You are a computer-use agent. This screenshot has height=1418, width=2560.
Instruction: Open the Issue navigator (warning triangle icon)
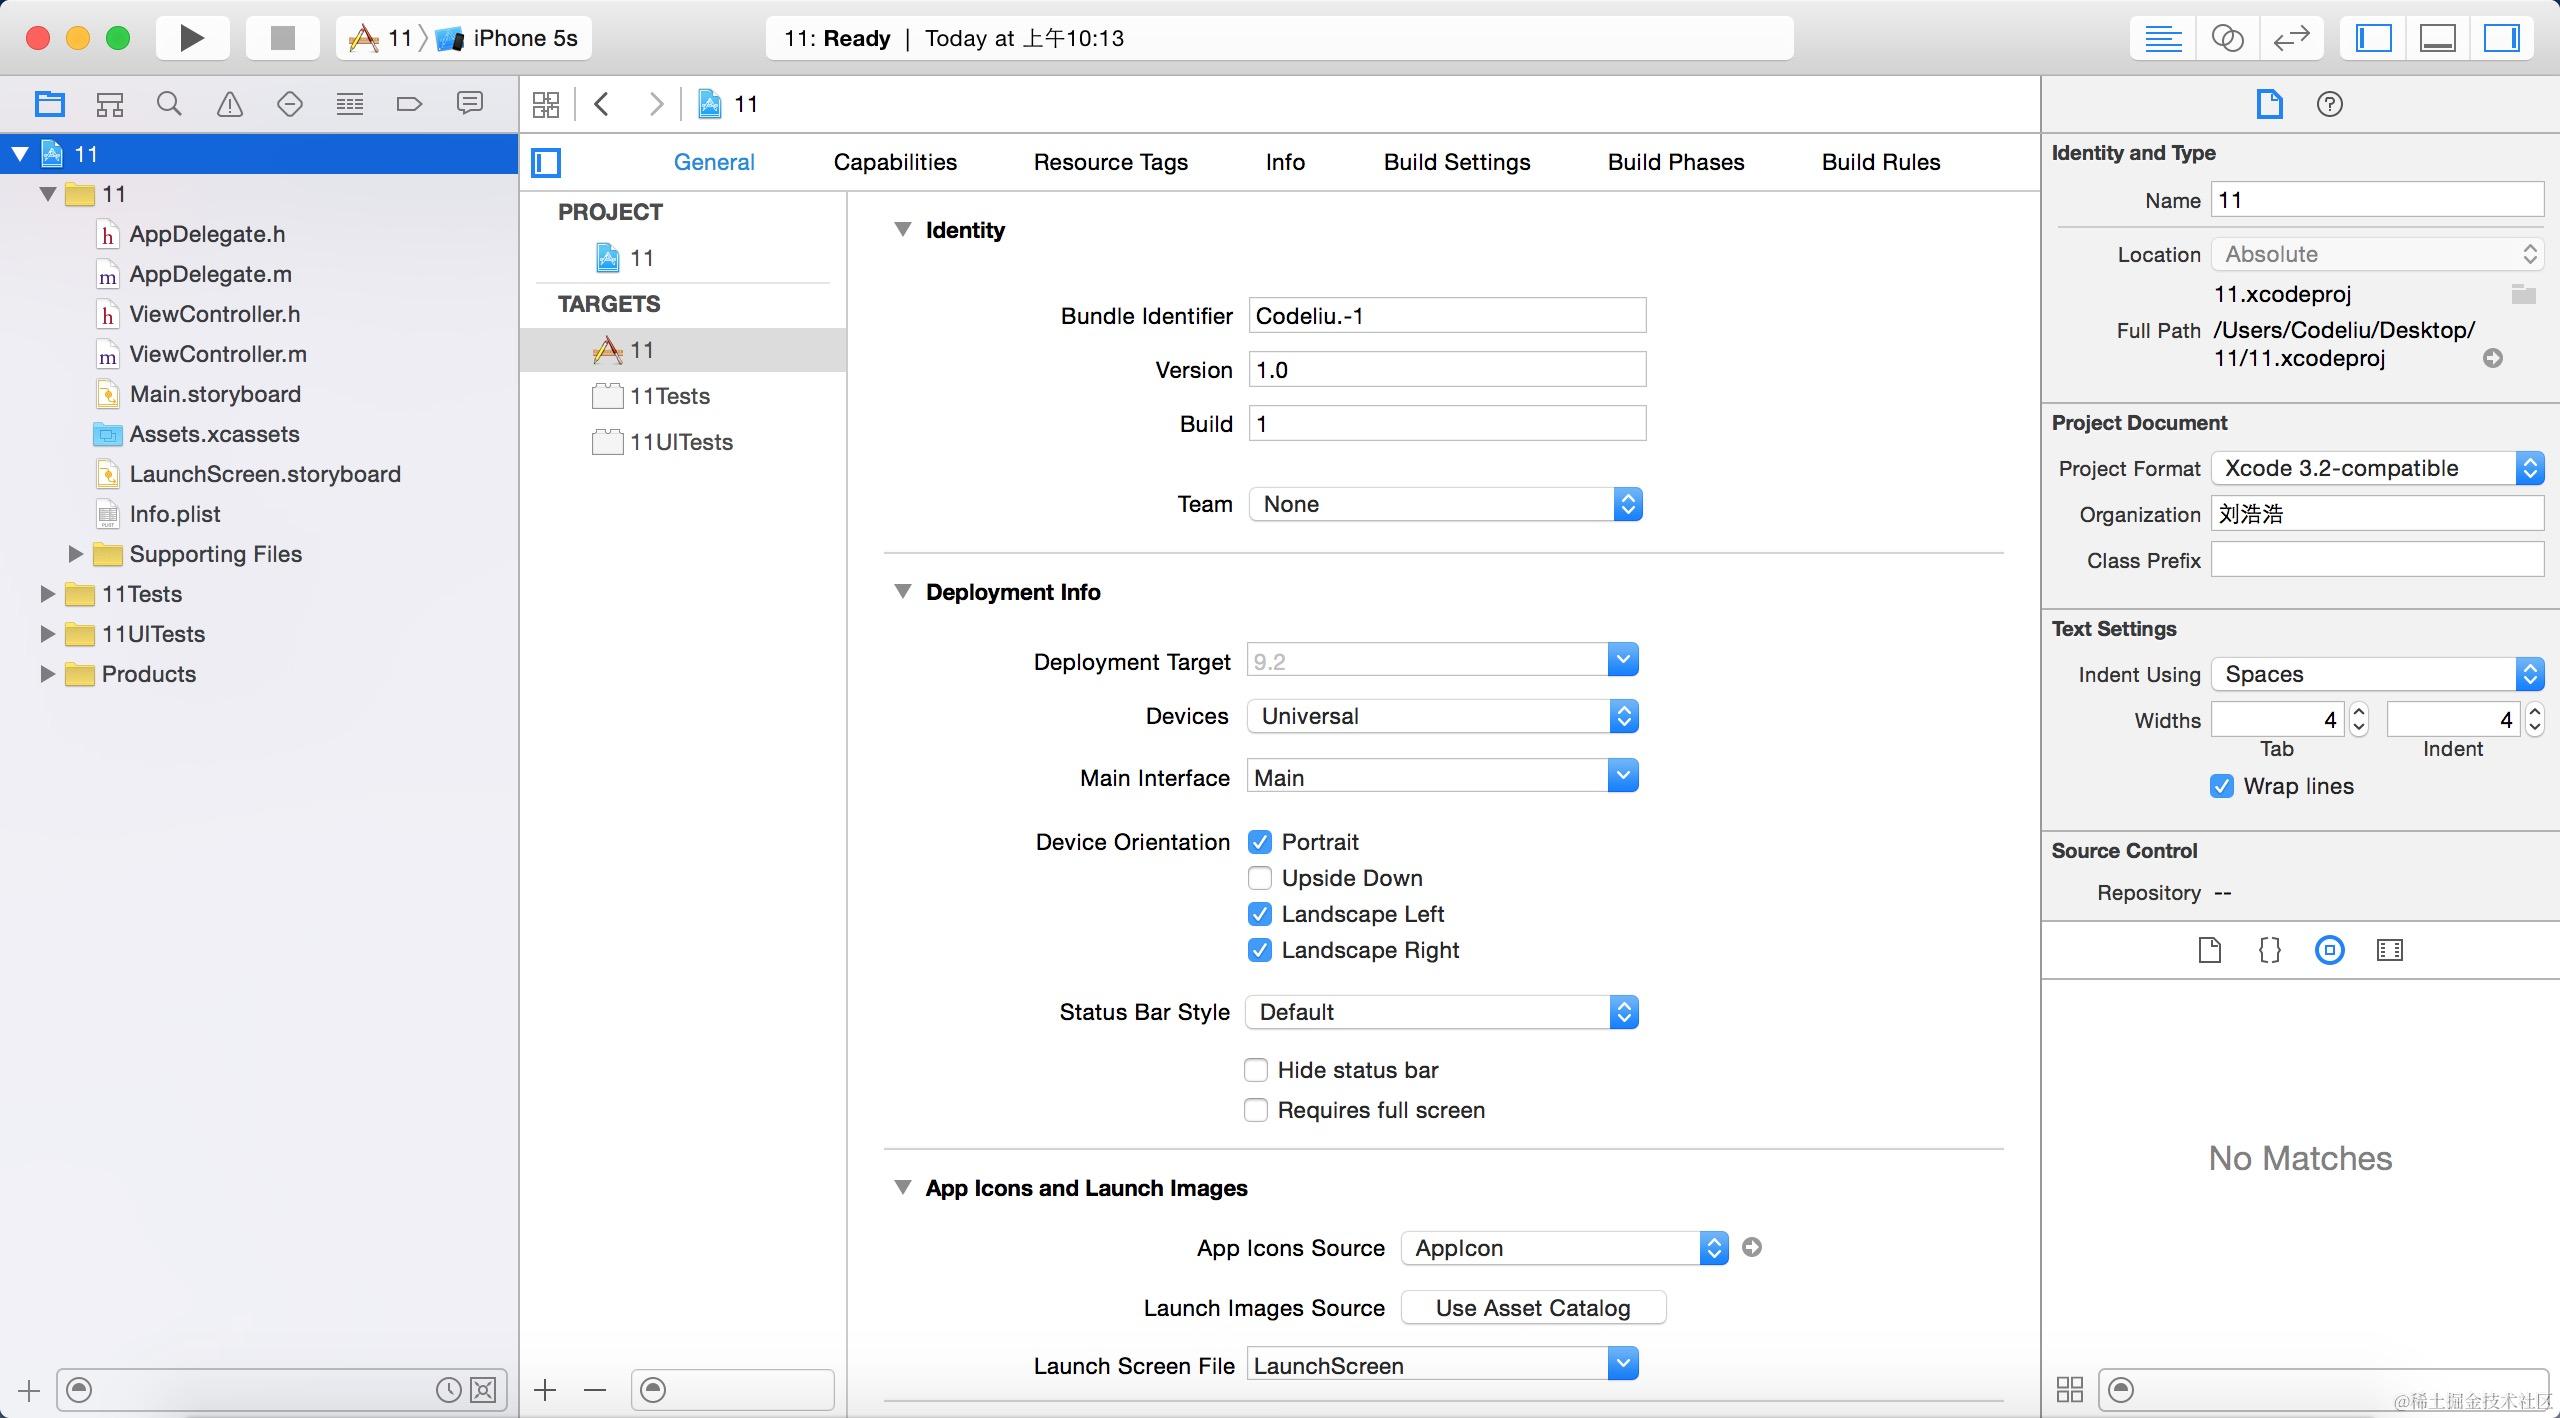[229, 104]
